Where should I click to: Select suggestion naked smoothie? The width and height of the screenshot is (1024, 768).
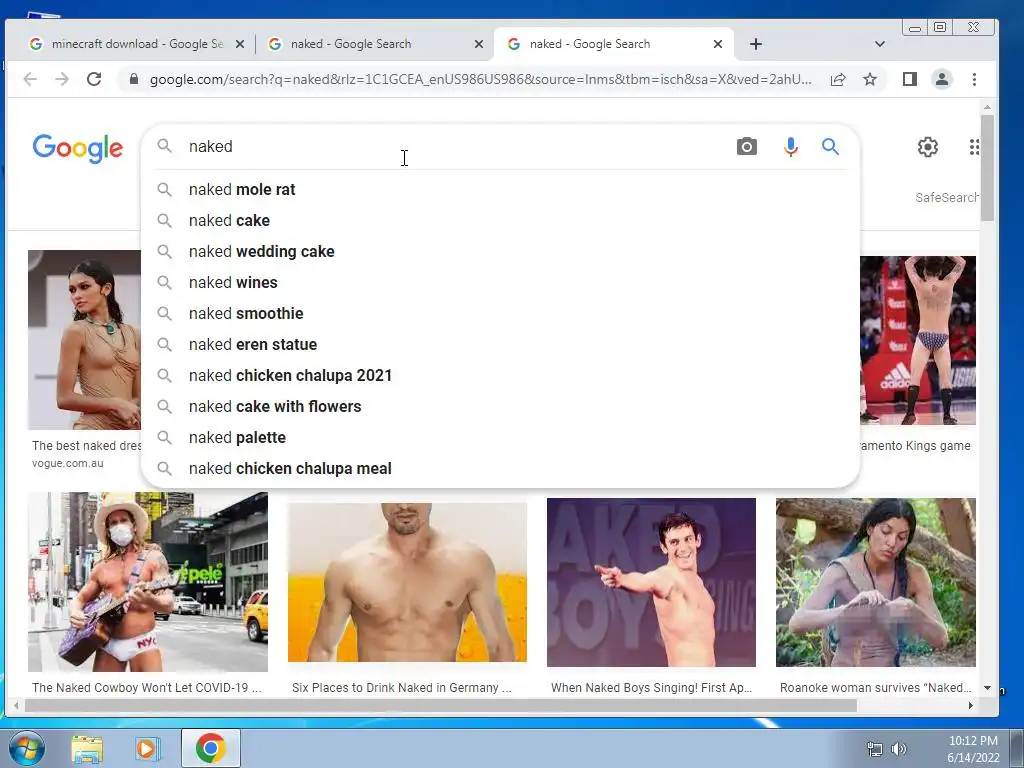click(500, 313)
